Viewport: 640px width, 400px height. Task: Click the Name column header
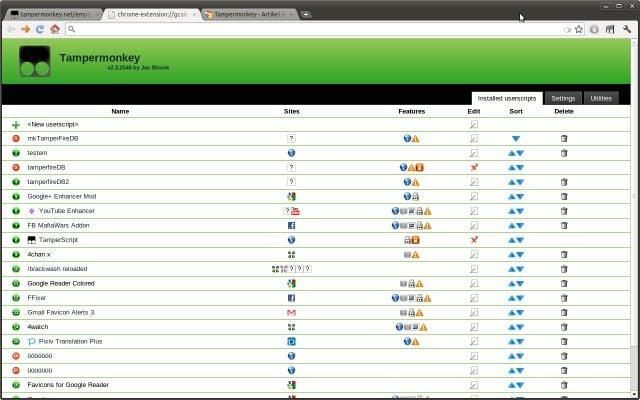click(120, 111)
